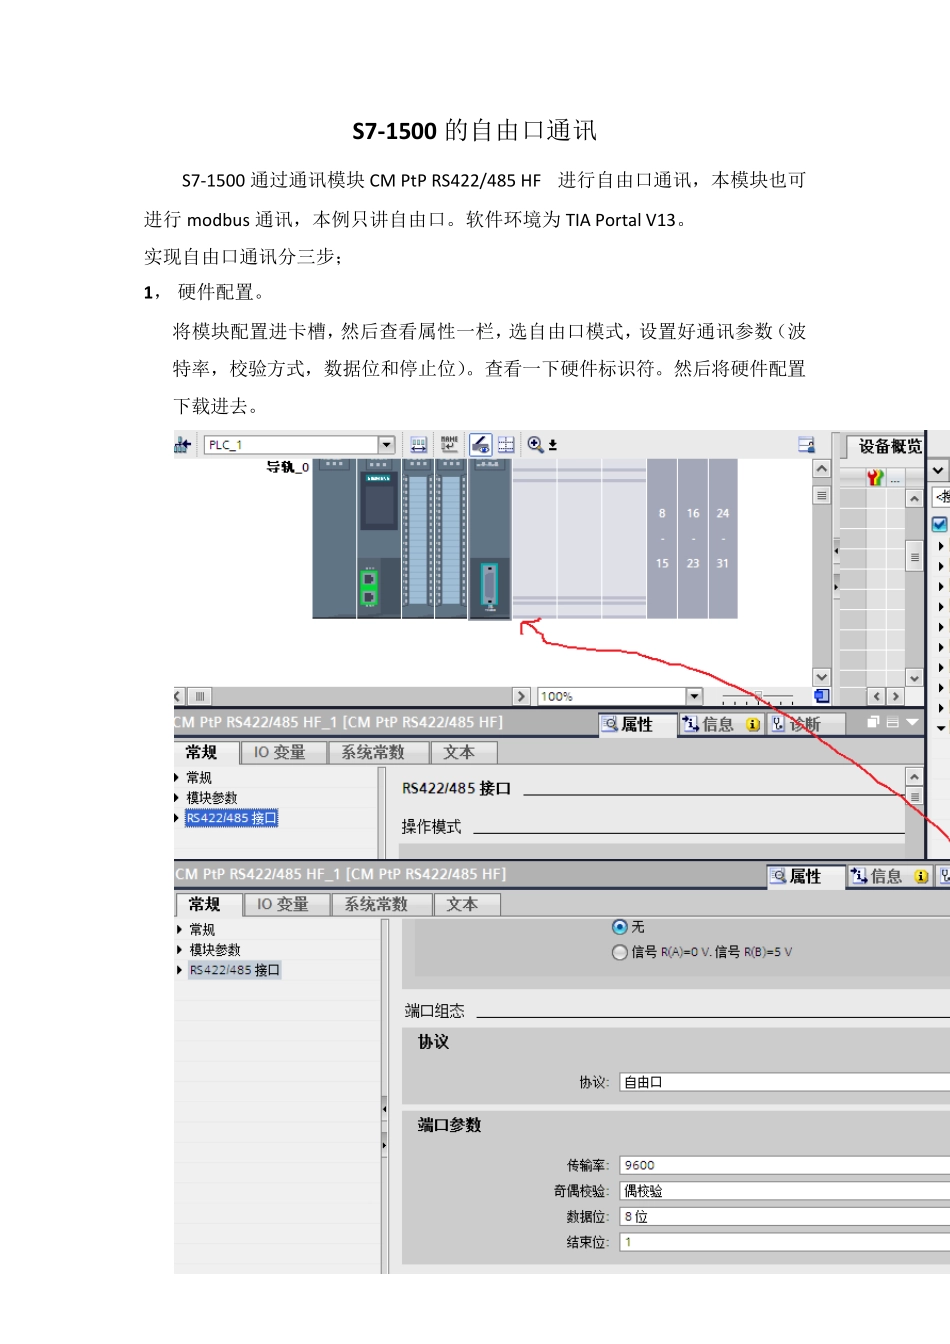This screenshot has width=950, height=1344.
Task: Click the list icon below device view up-arrow
Action: (821, 495)
